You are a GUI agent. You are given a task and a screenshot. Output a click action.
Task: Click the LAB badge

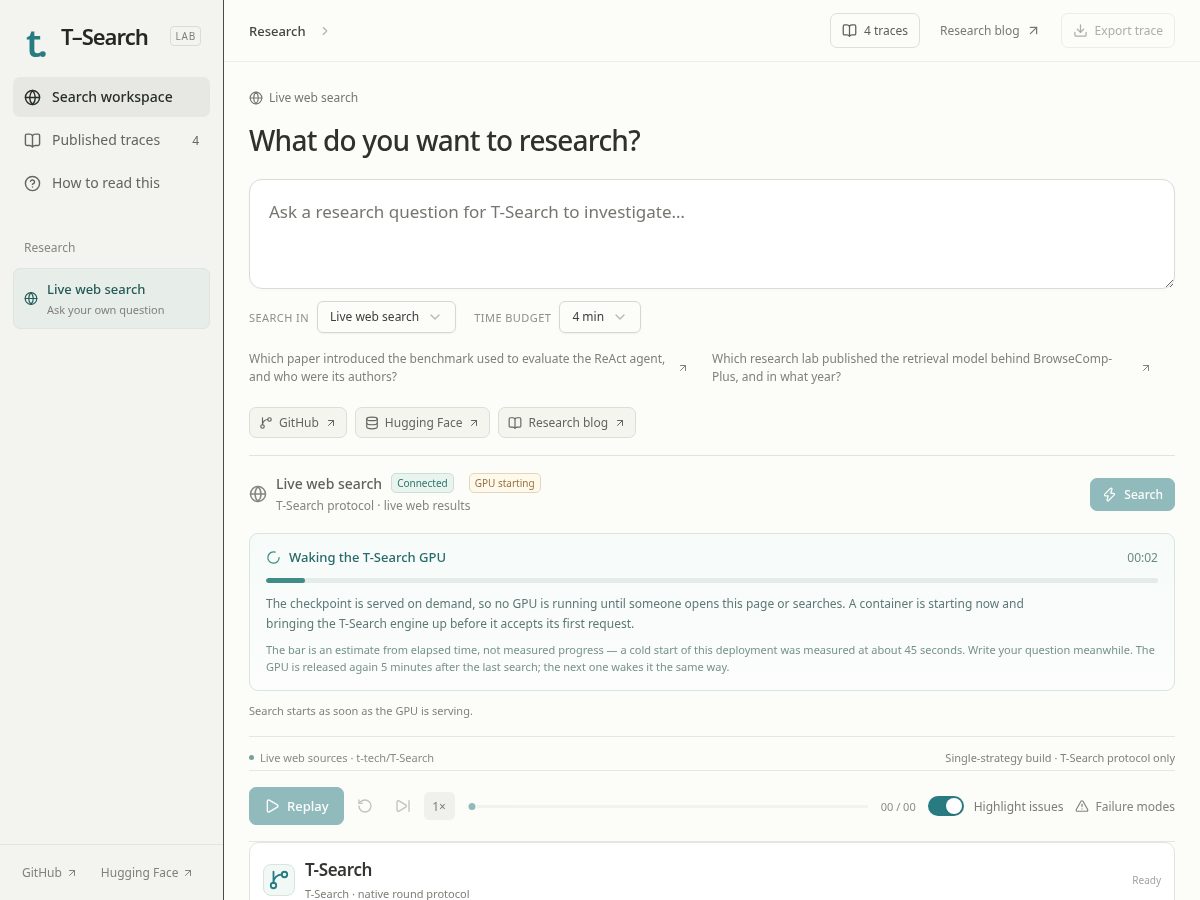186,37
